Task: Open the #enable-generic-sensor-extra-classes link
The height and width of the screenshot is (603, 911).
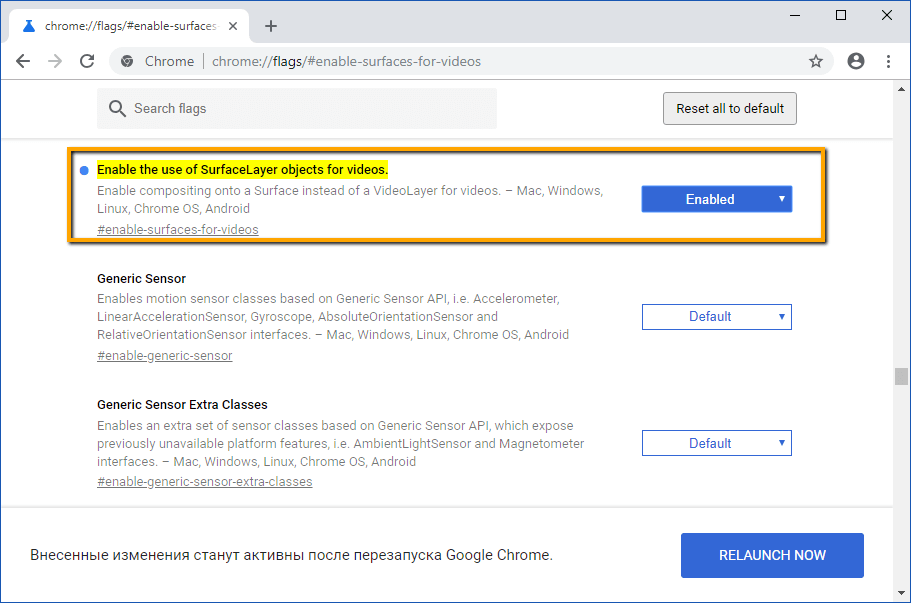Action: click(204, 481)
